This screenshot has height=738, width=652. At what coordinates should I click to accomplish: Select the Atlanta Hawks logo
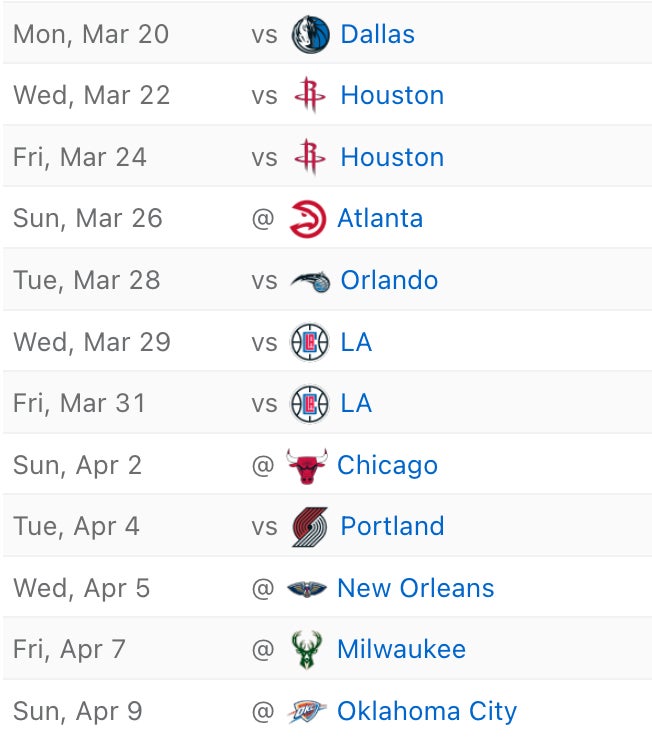pyautogui.click(x=307, y=219)
